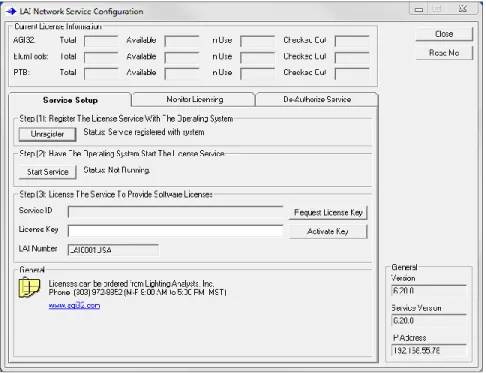Viewport: 486px width, 373px height.
Task: Switch to the Service Setup tab
Action: coord(70,100)
